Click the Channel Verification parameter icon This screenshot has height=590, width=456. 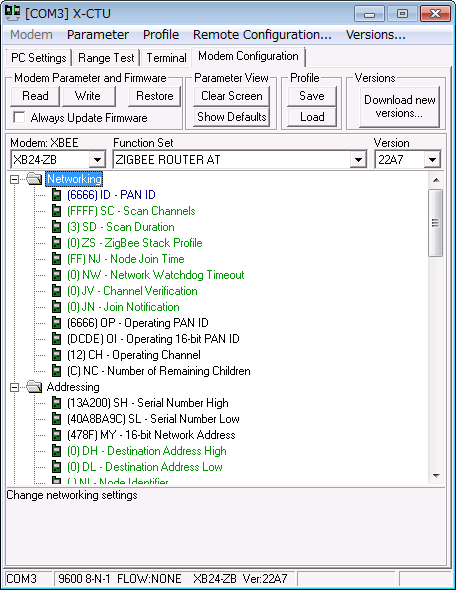tap(56, 291)
